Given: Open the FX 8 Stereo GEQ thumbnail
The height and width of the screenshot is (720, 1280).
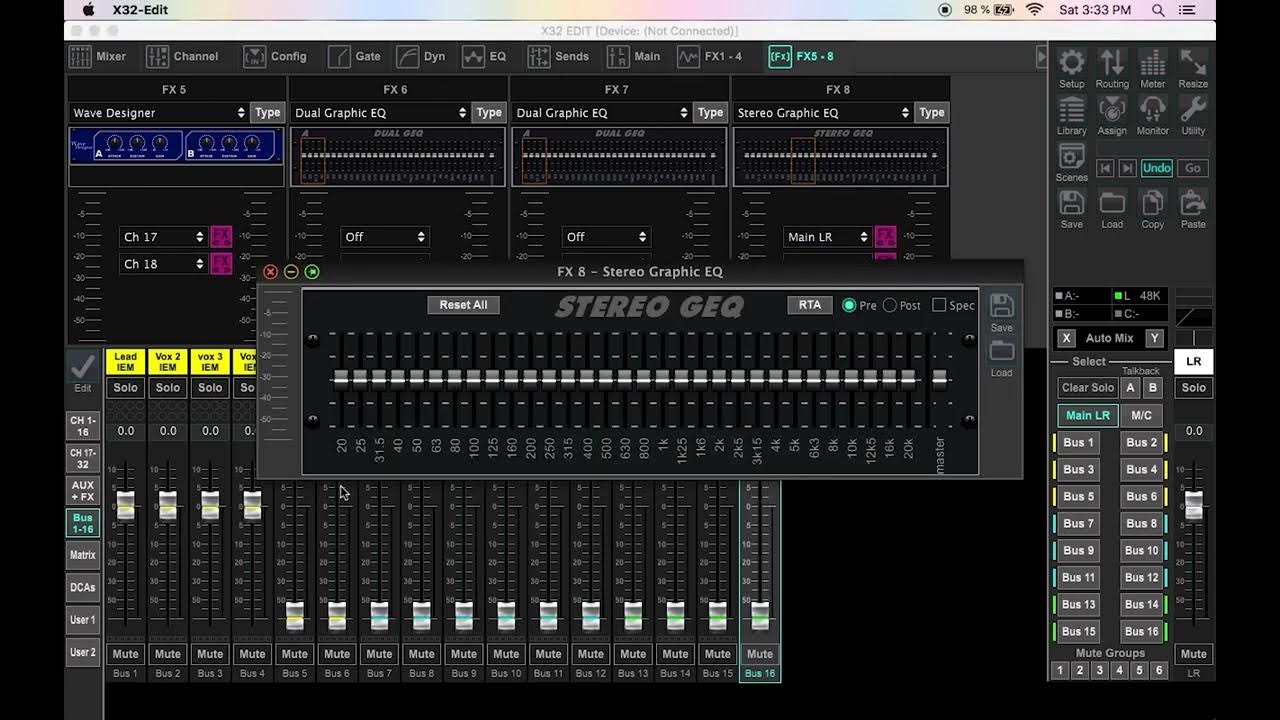Looking at the screenshot, I should point(840,156).
